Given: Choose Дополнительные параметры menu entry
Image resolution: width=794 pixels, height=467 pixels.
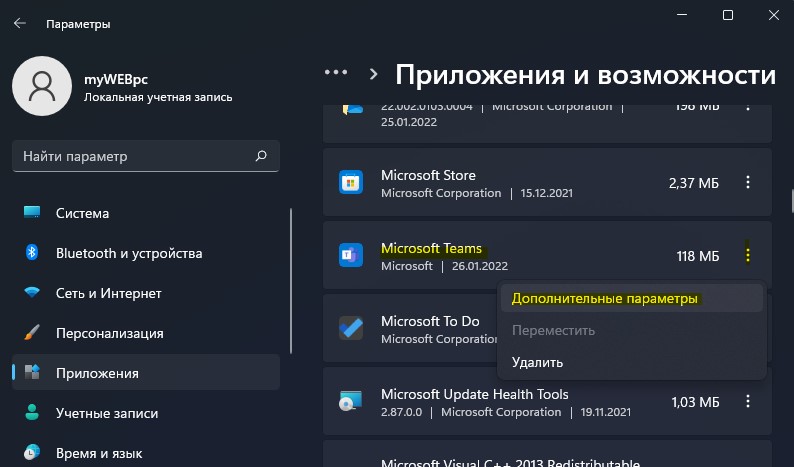Looking at the screenshot, I should click(631, 298).
